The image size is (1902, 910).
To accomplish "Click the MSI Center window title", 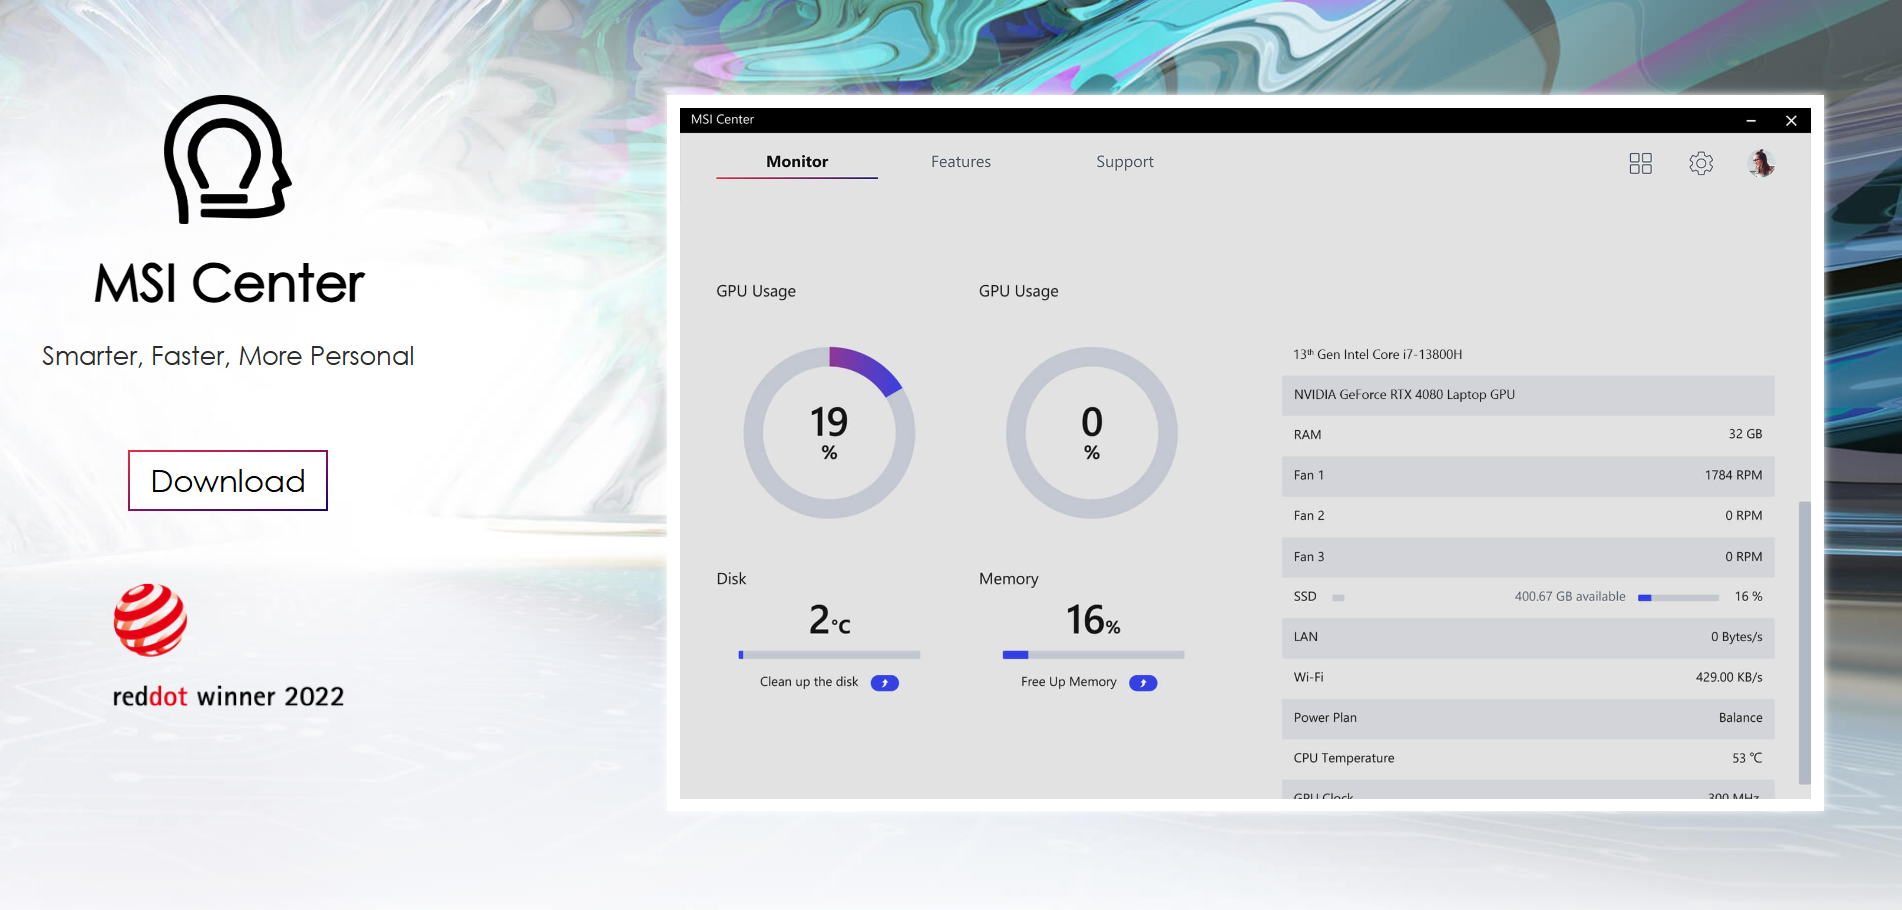I will click(x=722, y=120).
